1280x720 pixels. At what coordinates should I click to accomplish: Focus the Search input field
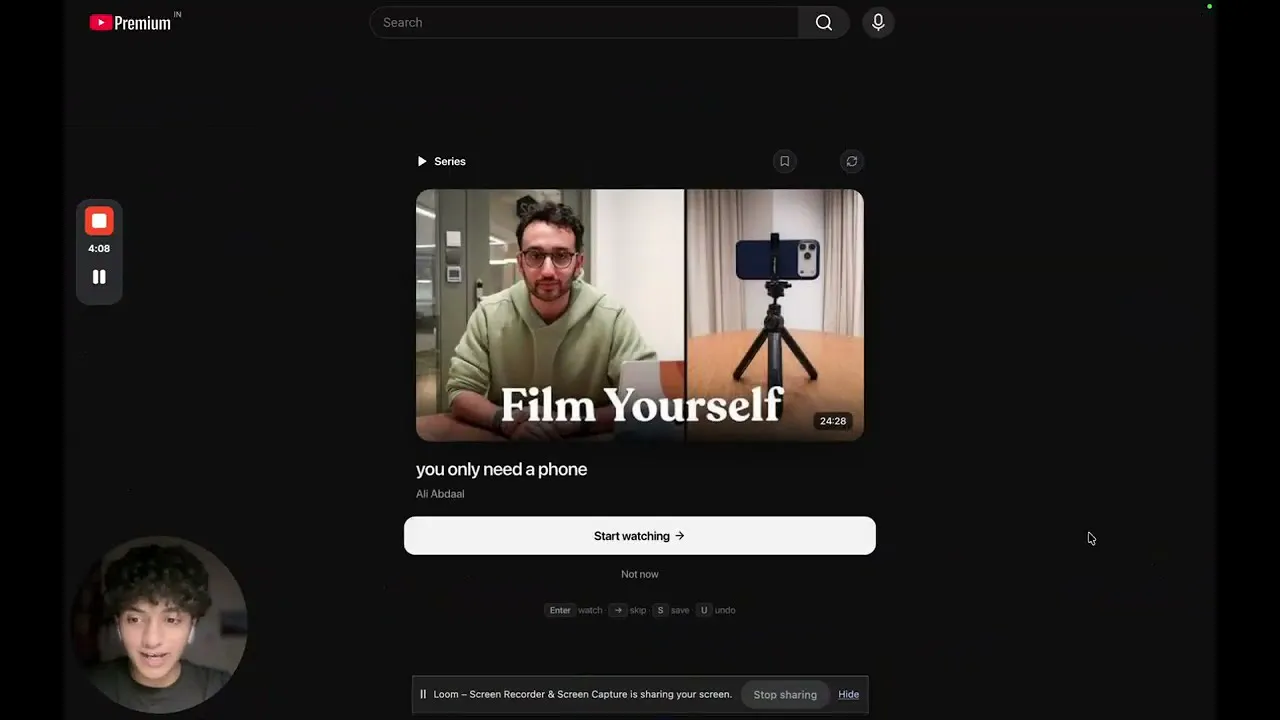(x=584, y=22)
